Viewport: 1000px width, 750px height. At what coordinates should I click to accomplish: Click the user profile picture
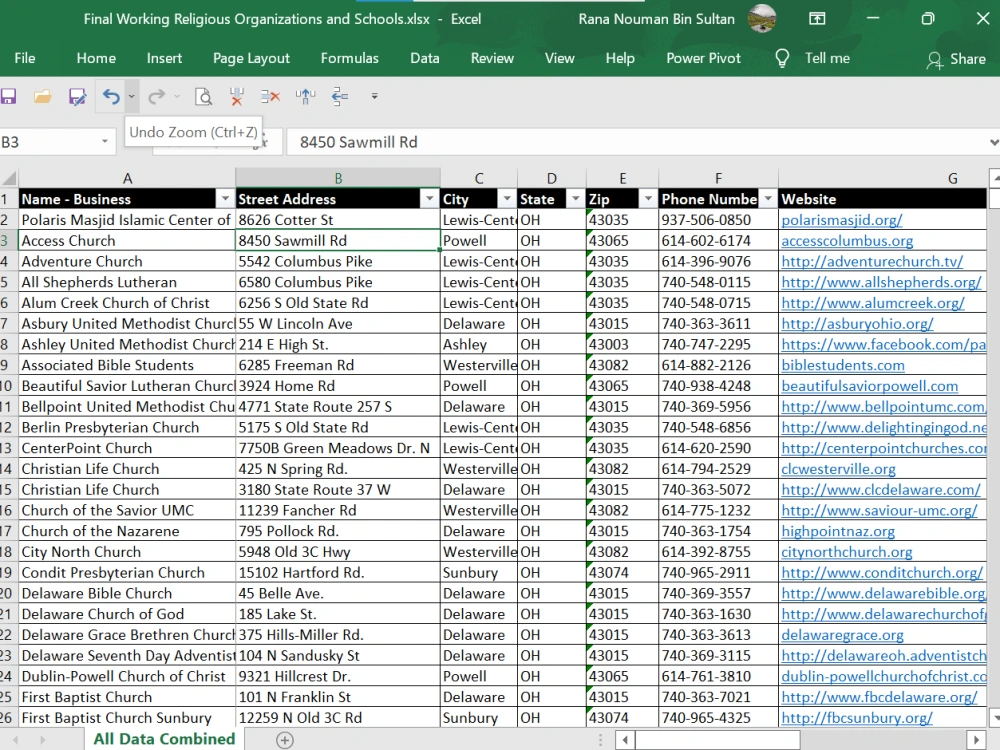761,18
